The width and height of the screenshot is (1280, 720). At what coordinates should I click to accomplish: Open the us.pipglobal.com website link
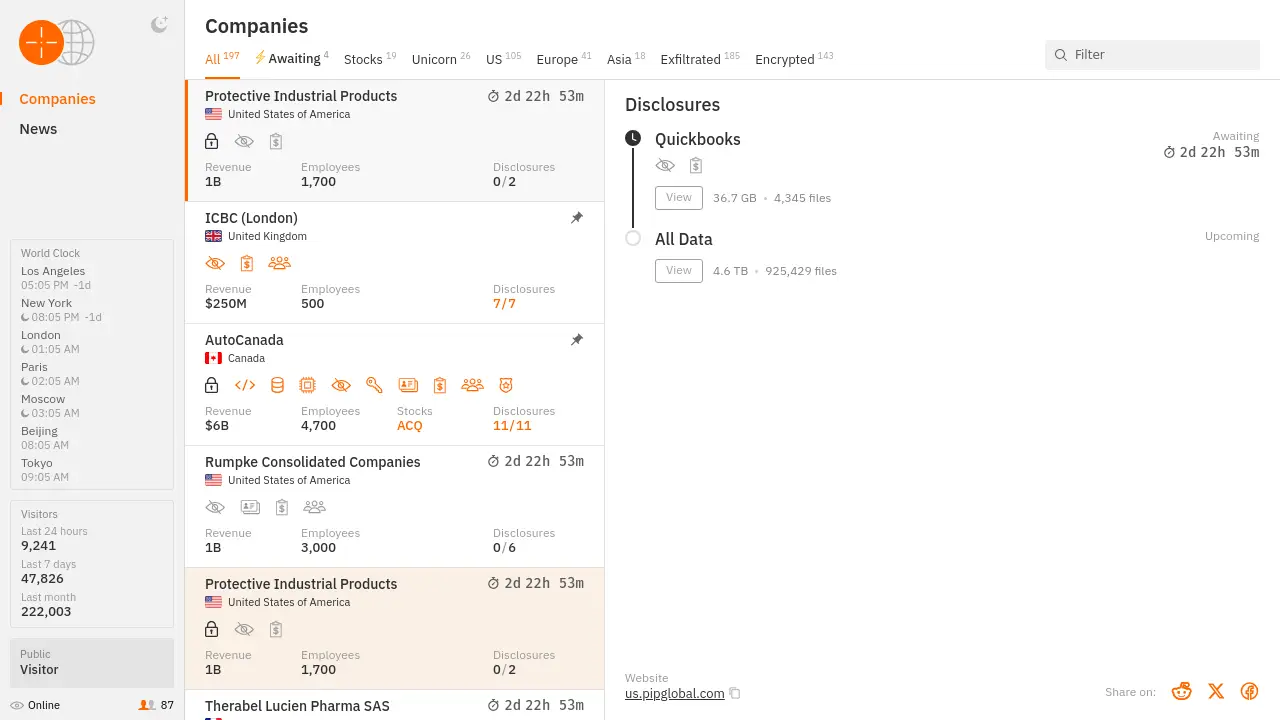point(674,693)
